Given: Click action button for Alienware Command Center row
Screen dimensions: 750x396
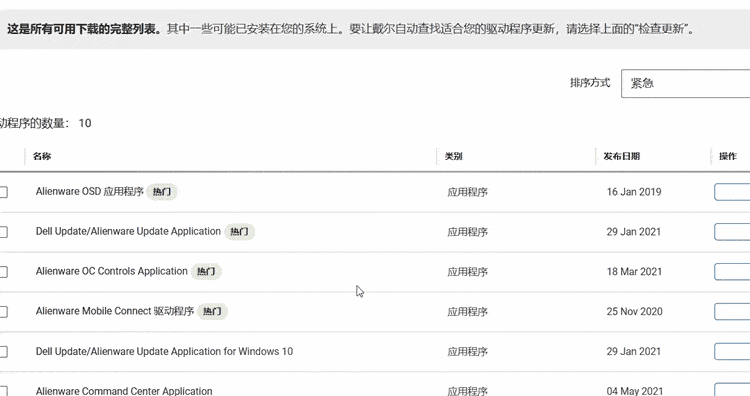Looking at the screenshot, I should (732, 389).
